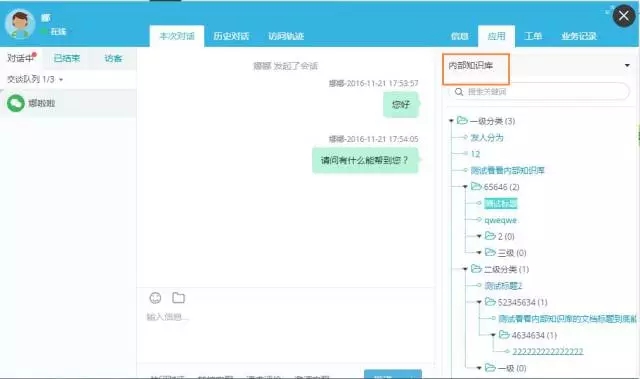The width and height of the screenshot is (640, 379).
Task: Collapse the 二级分类 (1) node arrow
Action: (465, 269)
